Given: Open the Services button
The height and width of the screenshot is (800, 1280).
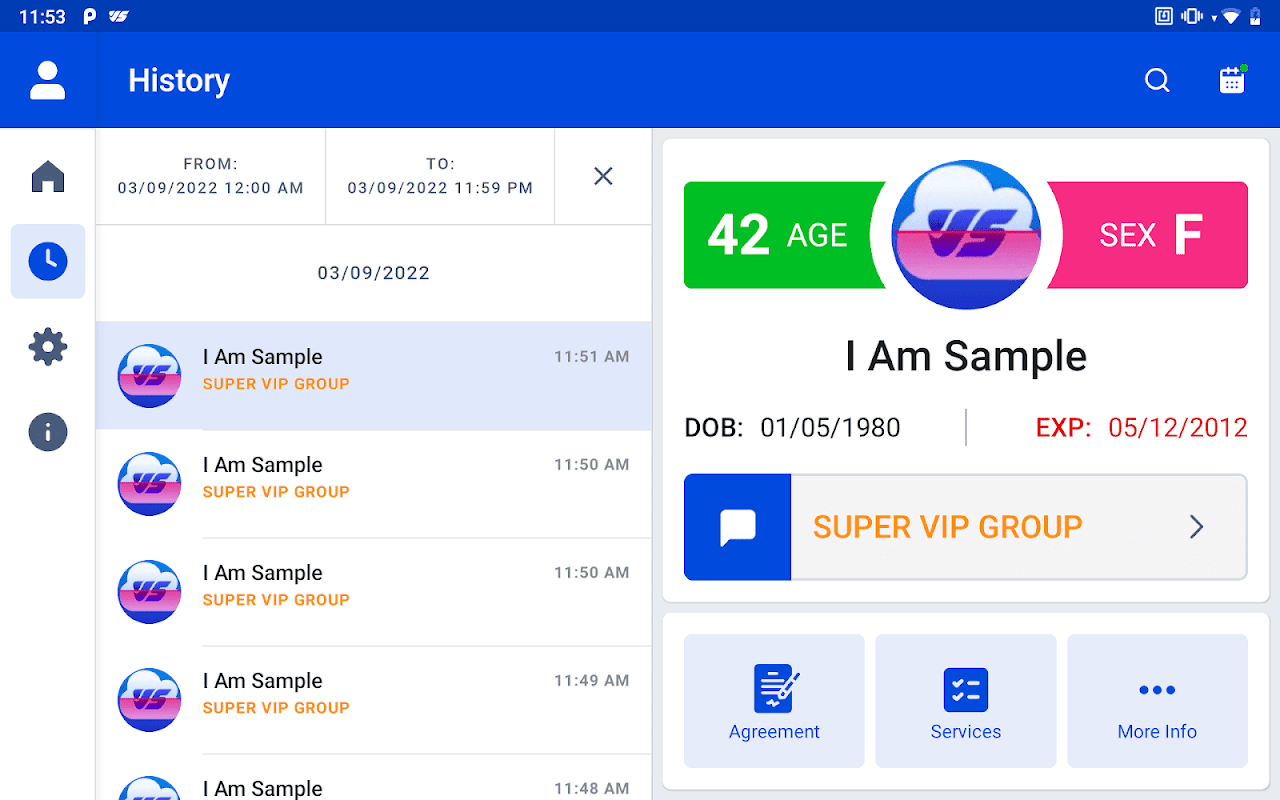Looking at the screenshot, I should pyautogui.click(x=966, y=701).
